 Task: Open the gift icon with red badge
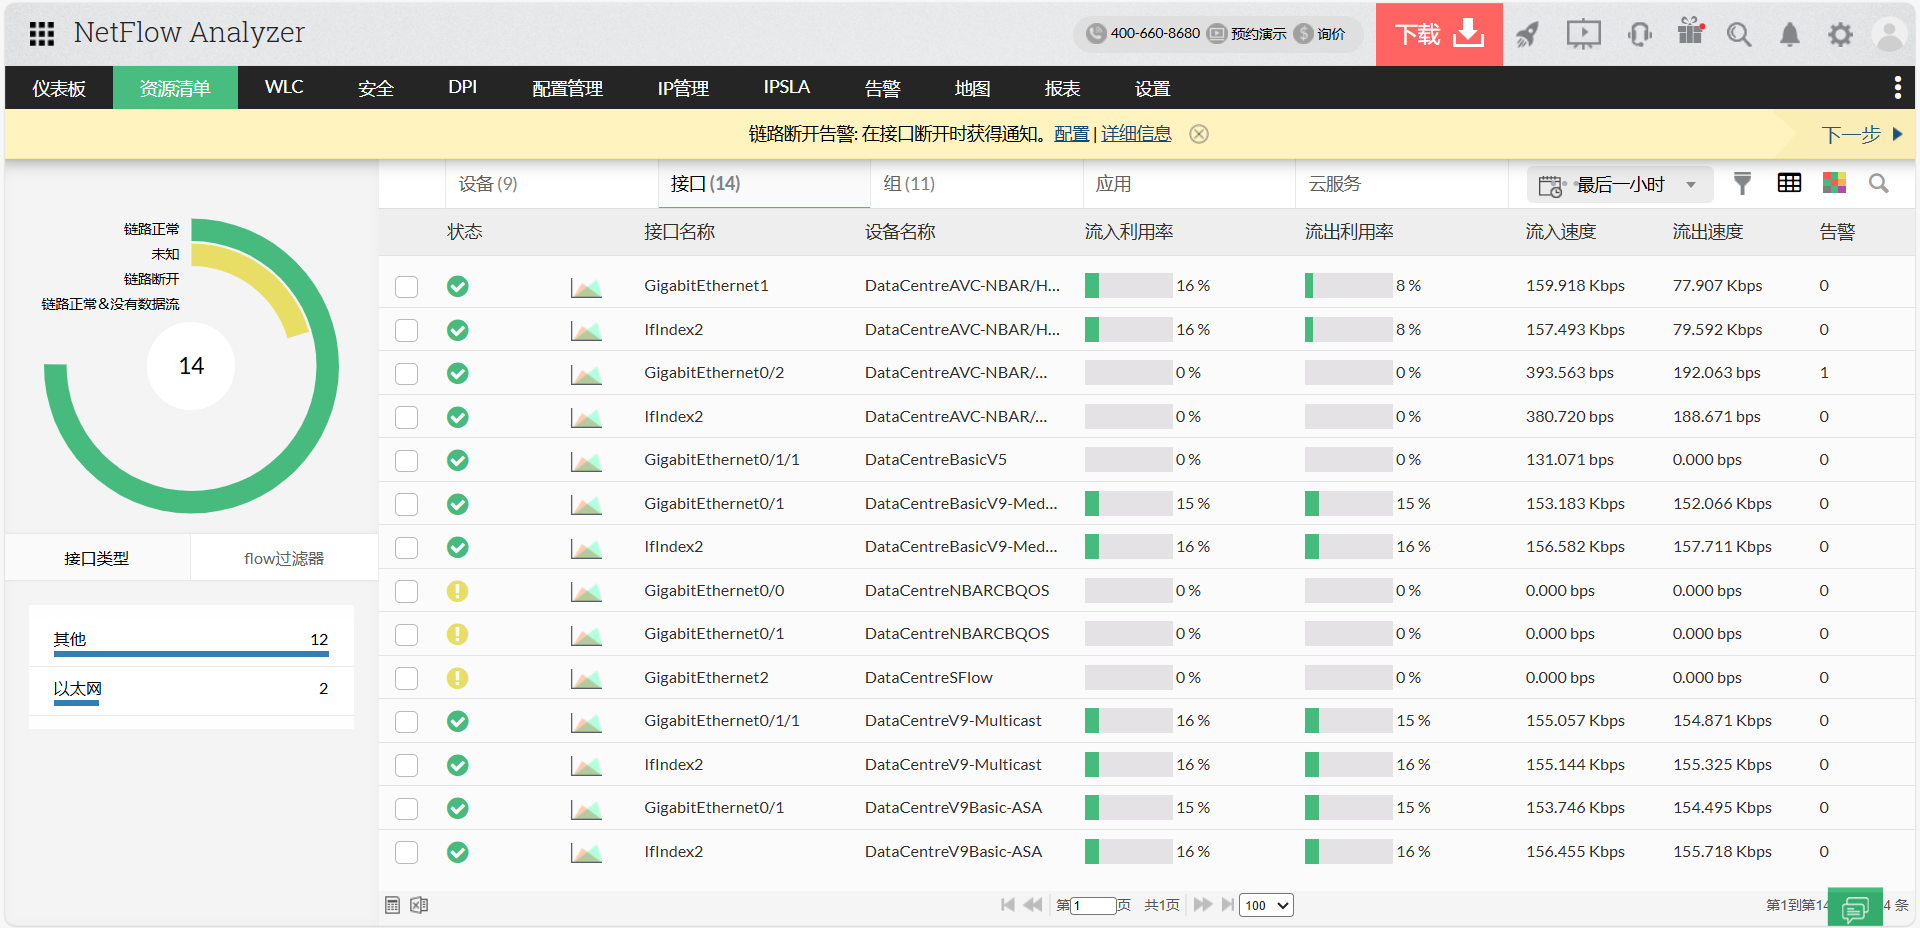point(1690,33)
